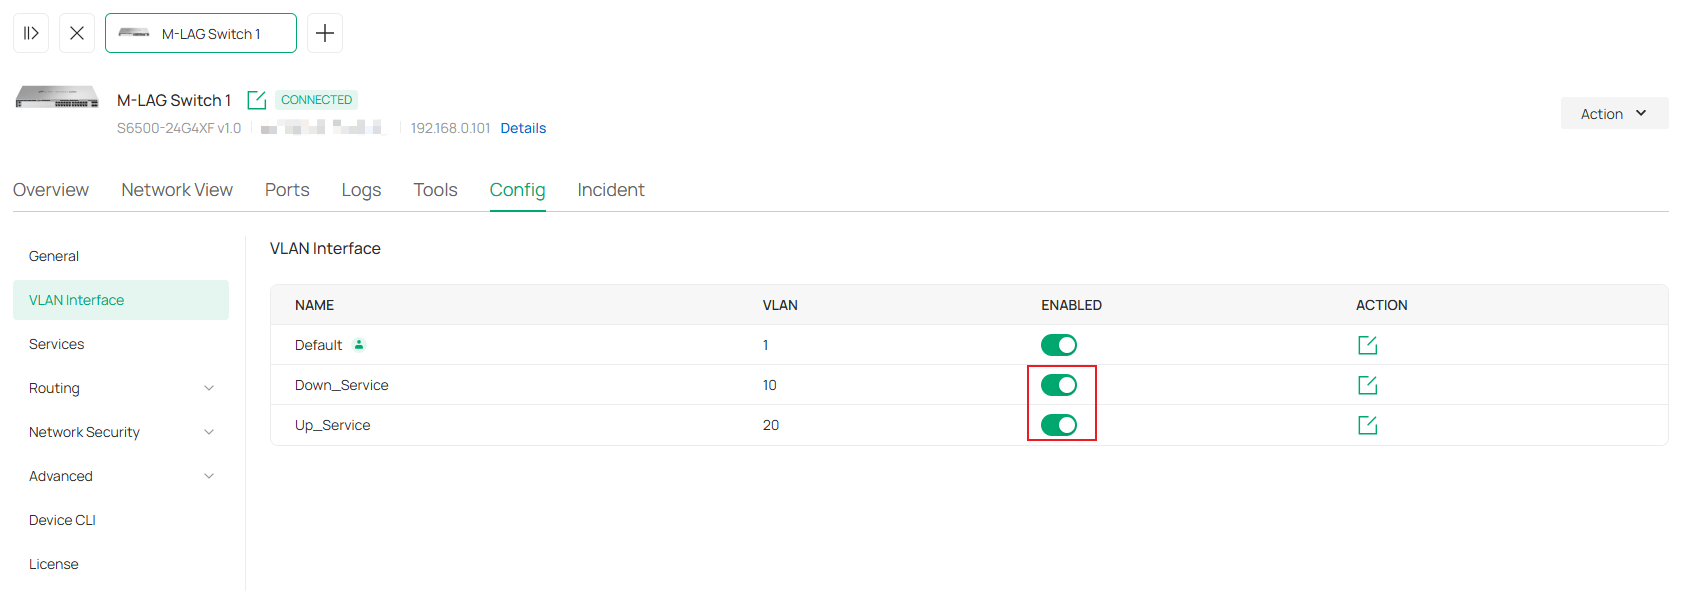Image resolution: width=1683 pixels, height=591 pixels.
Task: Open the edit action for the Default VLAN interface
Action: coord(1367,344)
